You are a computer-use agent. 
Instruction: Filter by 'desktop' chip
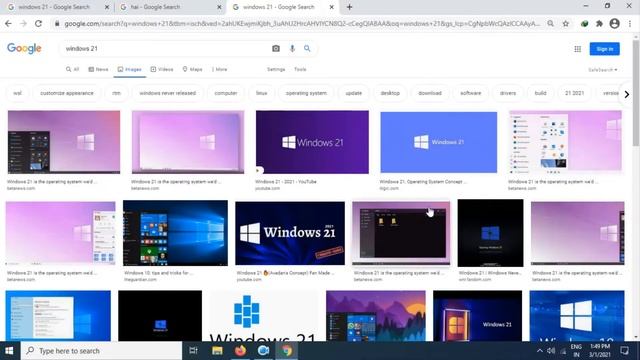[x=390, y=93]
